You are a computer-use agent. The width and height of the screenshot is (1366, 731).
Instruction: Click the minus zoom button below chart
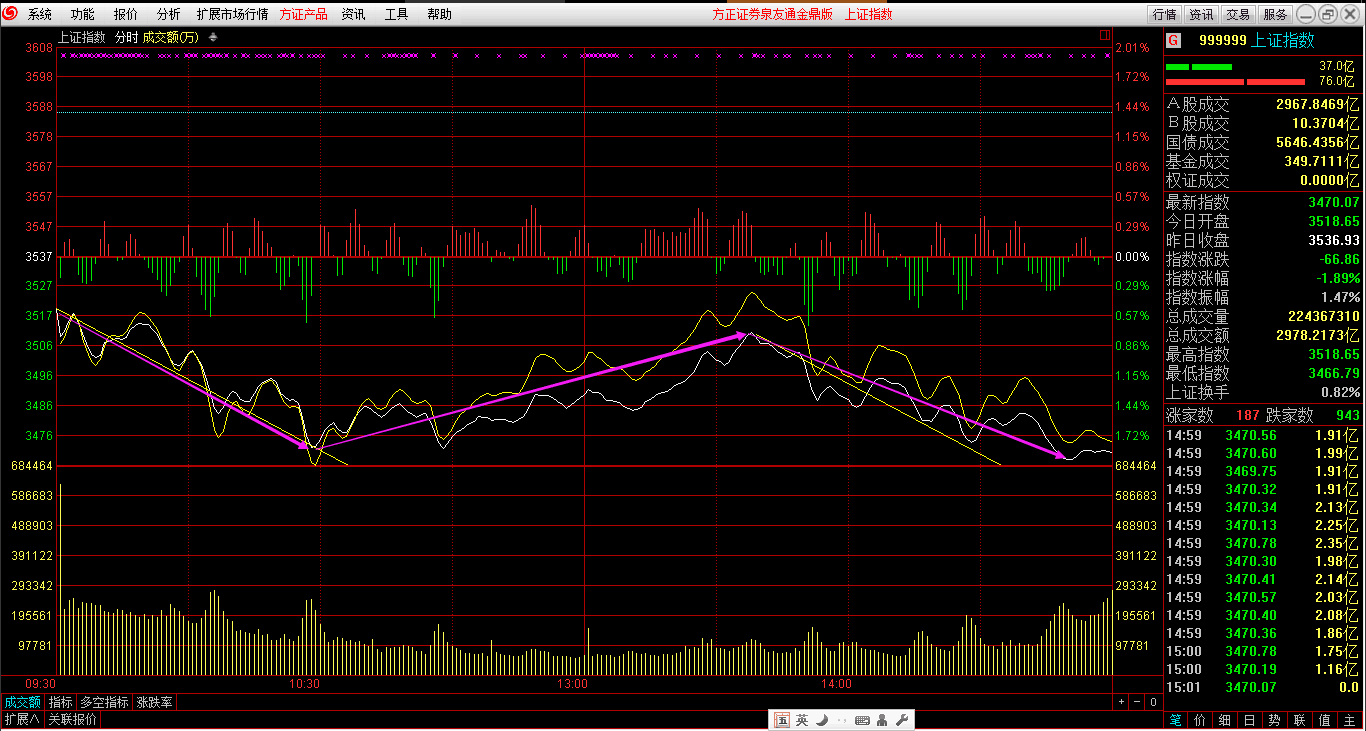click(1137, 702)
